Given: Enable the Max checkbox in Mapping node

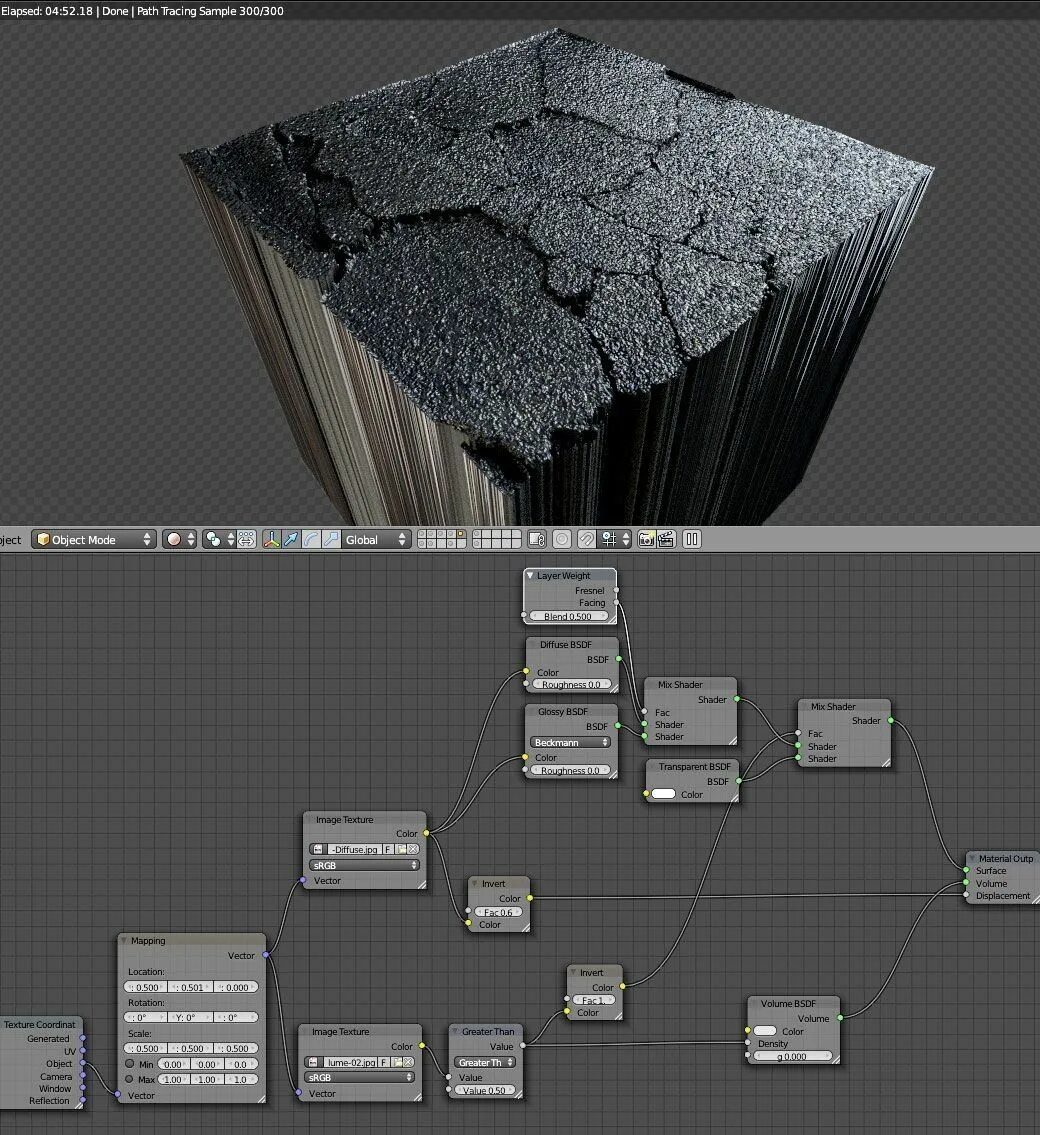Looking at the screenshot, I should tap(130, 1079).
